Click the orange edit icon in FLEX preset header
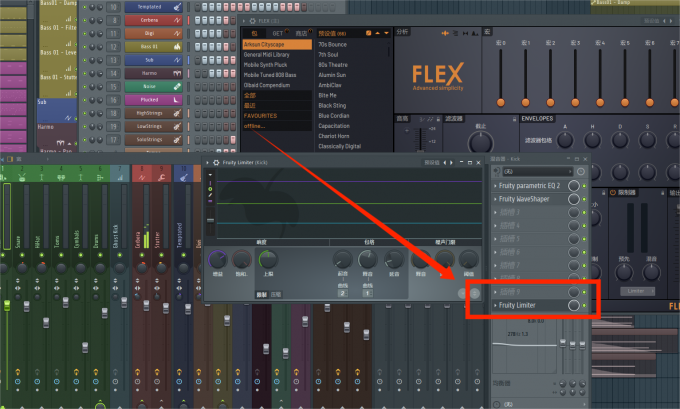Viewport: 680px width, 409px height. click(x=368, y=33)
